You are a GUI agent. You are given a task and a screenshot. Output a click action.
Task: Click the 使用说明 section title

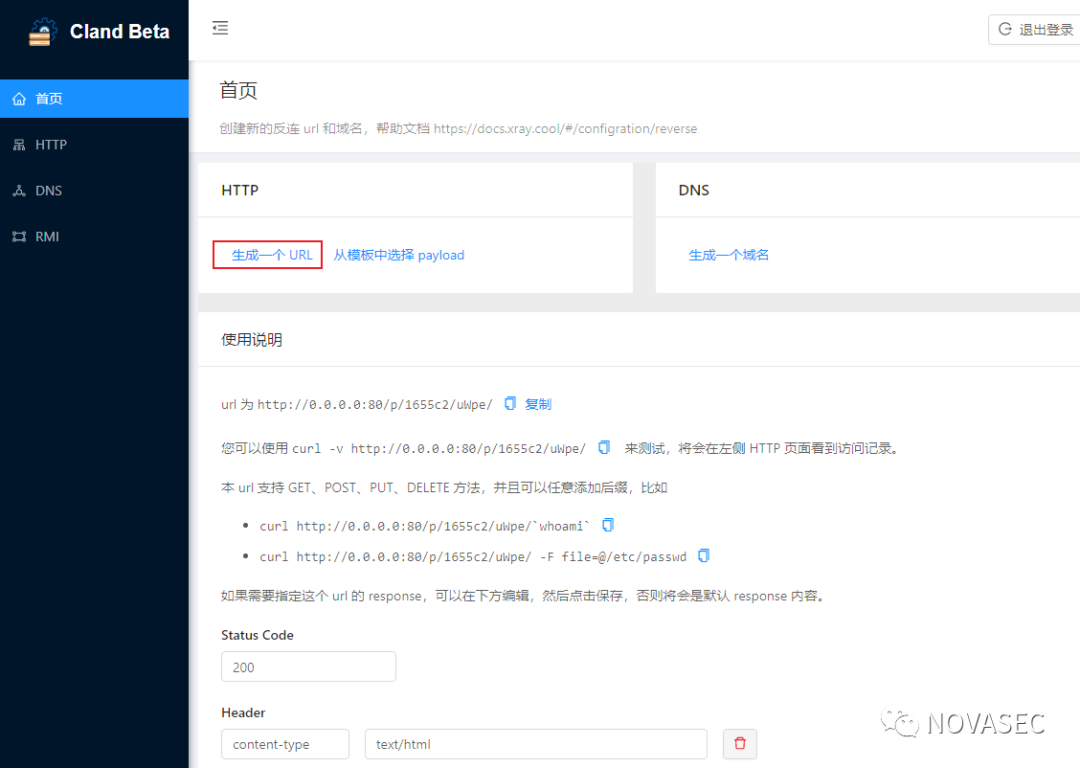(x=251, y=340)
